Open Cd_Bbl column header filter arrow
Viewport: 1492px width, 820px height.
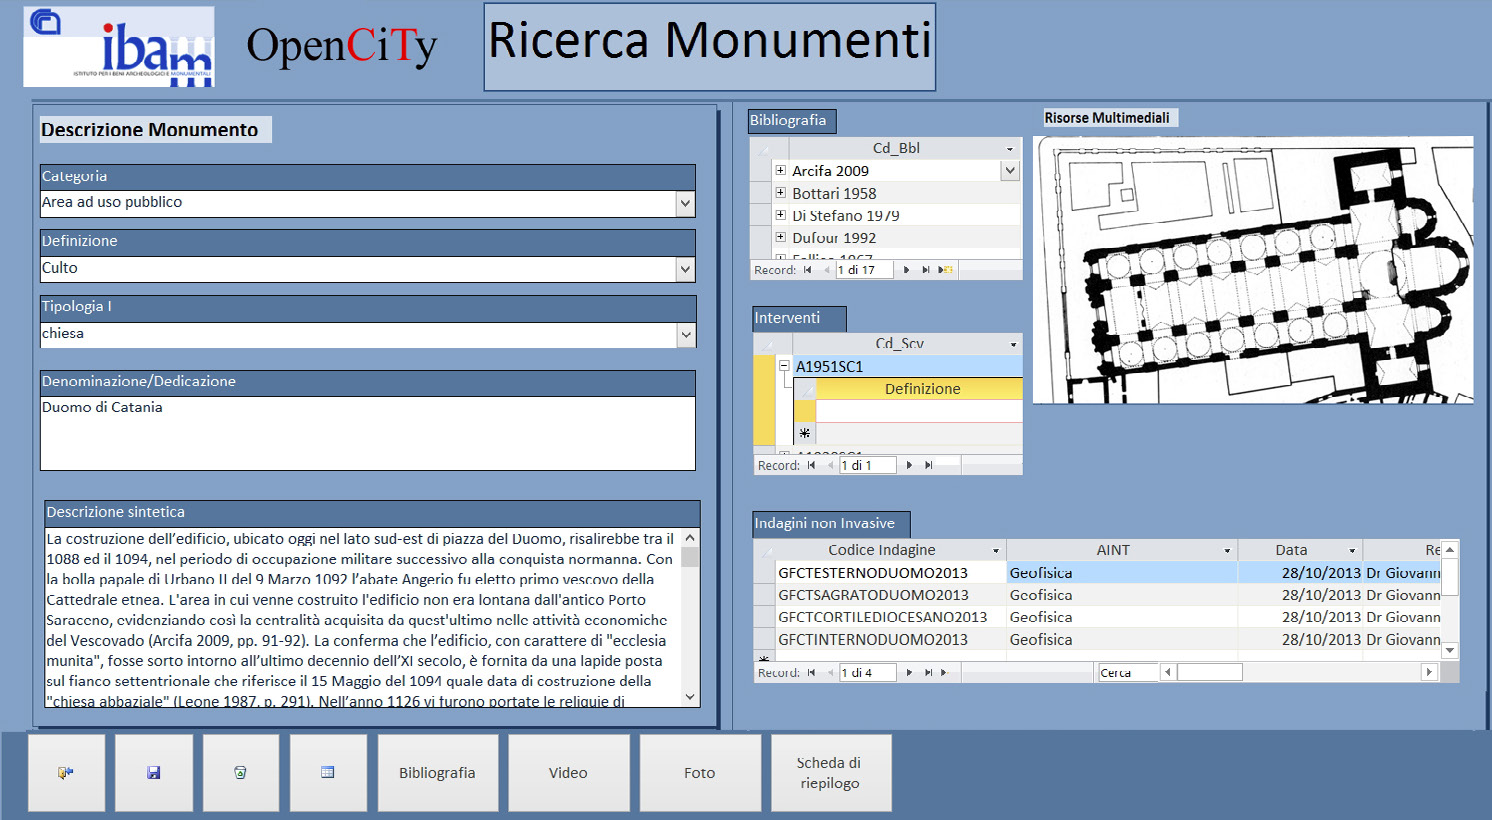click(1009, 149)
